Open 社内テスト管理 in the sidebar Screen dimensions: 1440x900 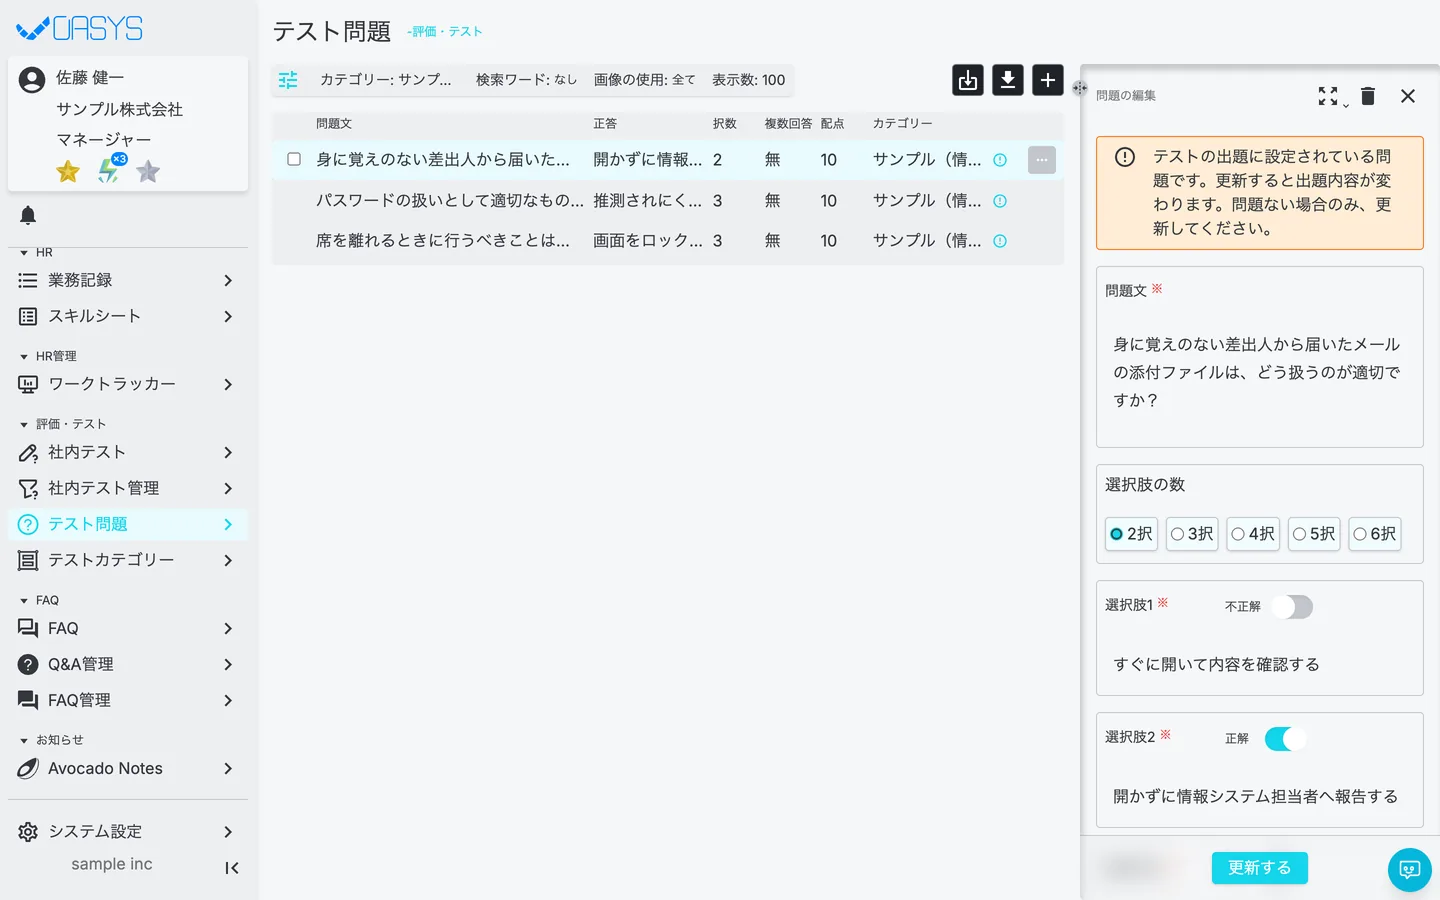click(128, 488)
